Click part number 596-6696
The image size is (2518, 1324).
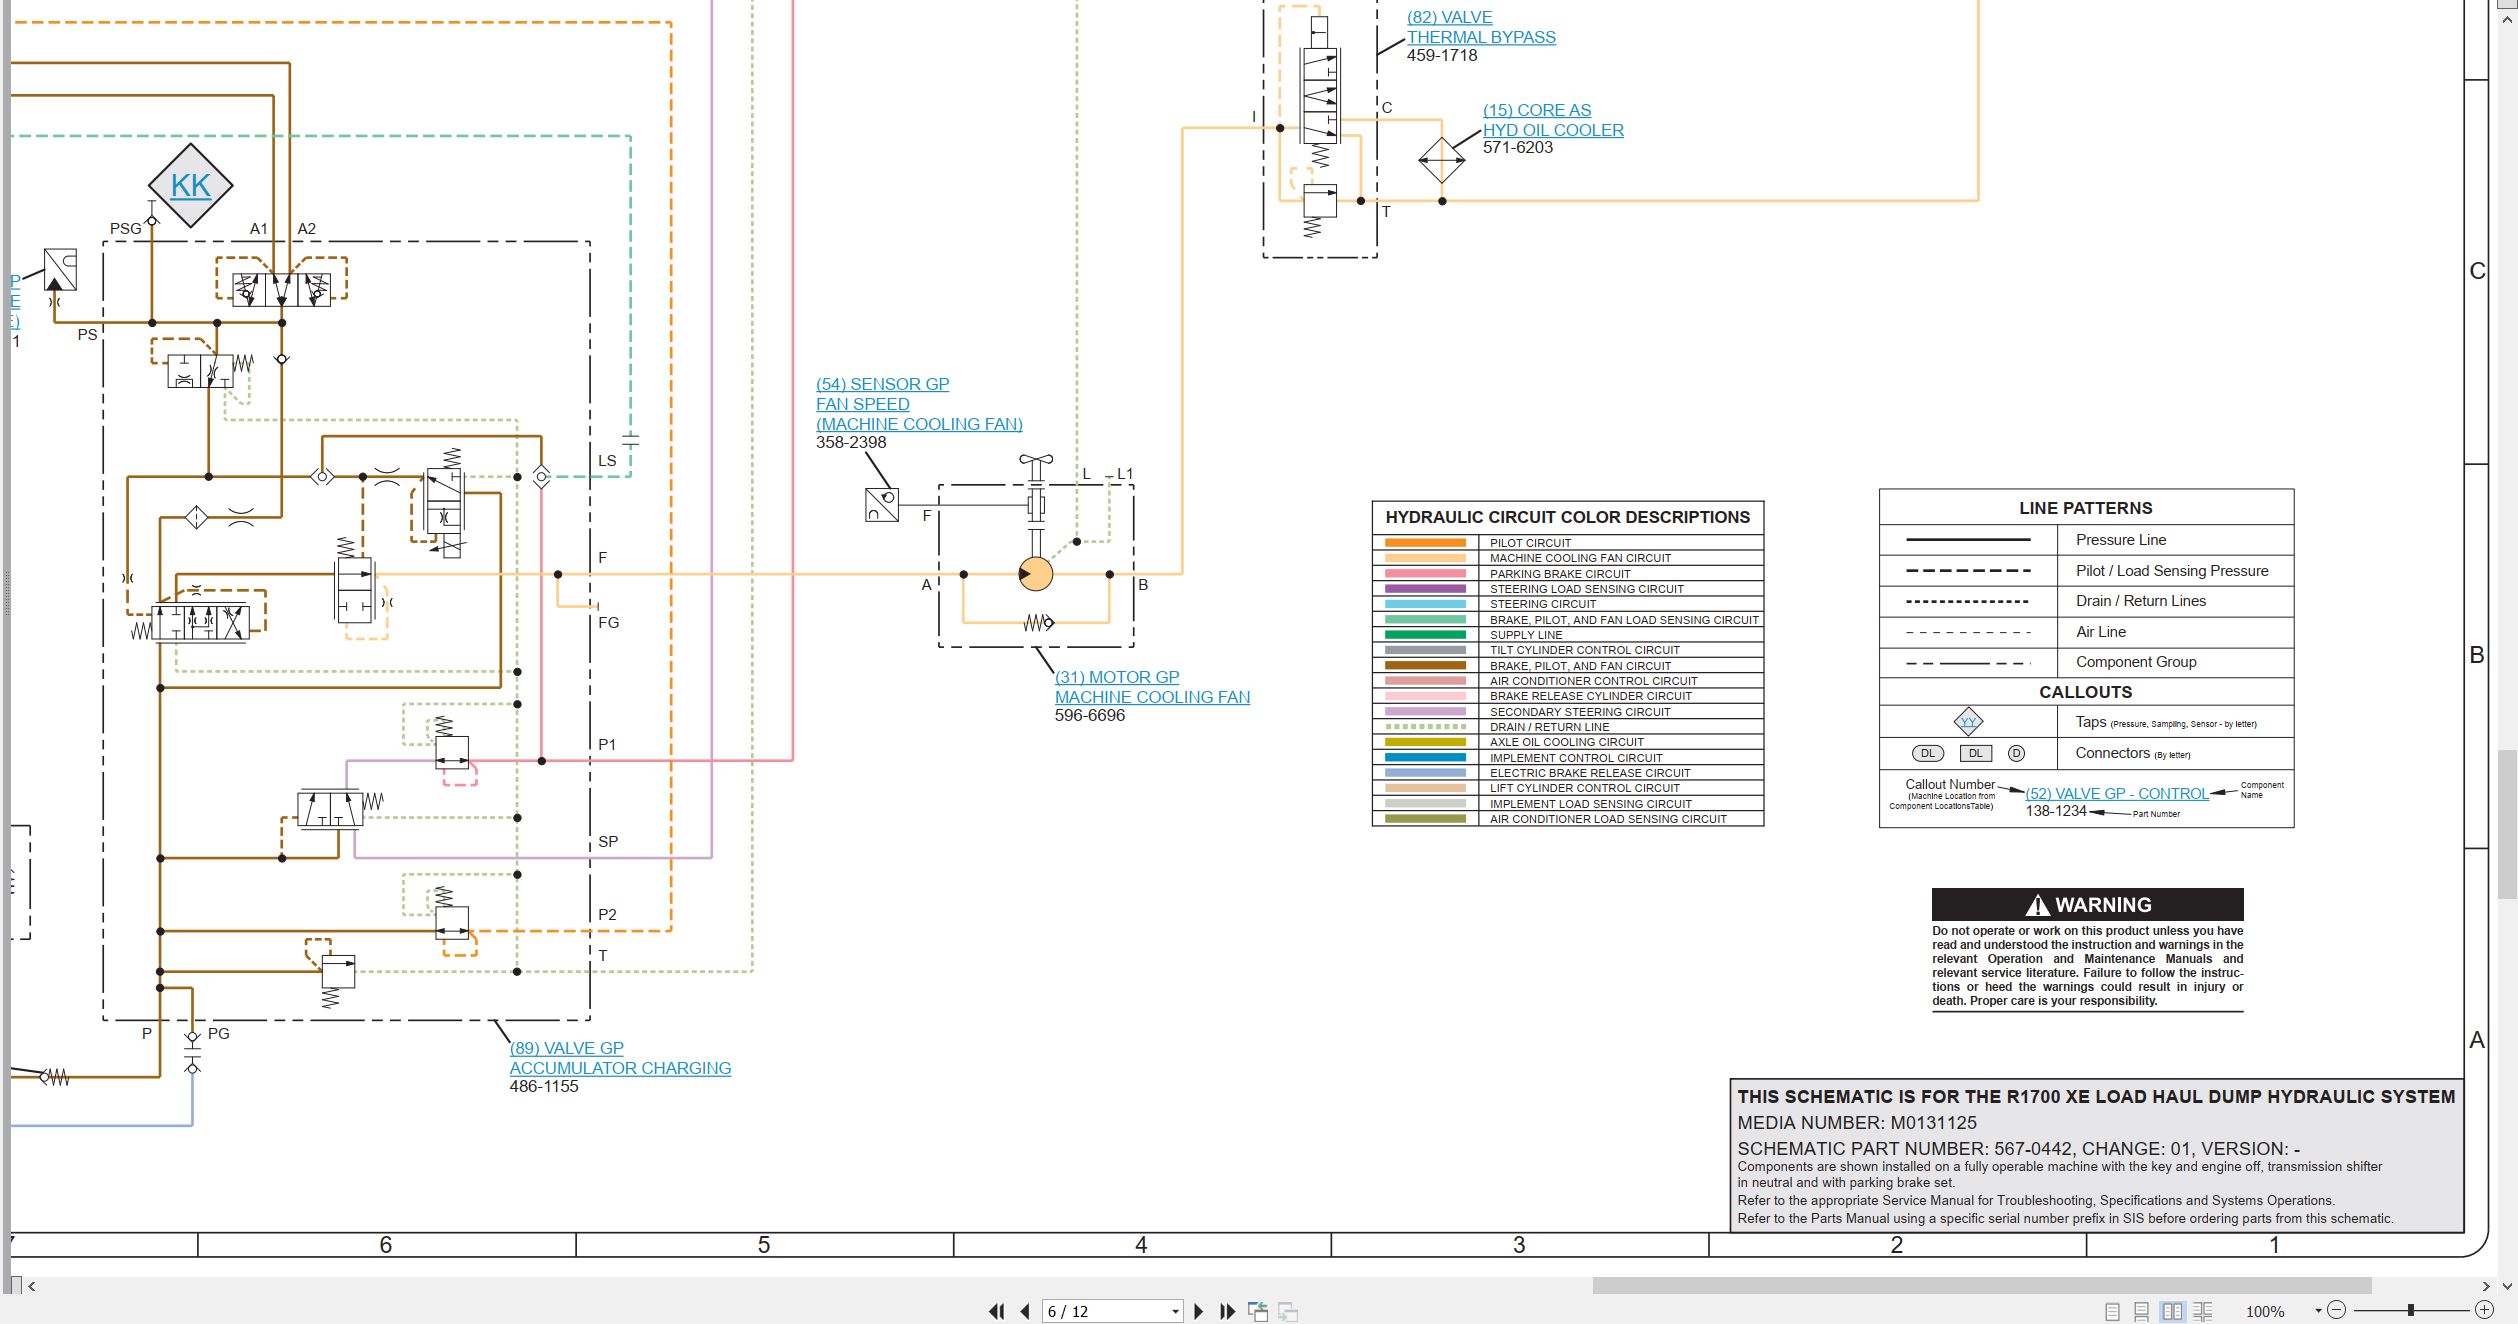[x=1090, y=716]
